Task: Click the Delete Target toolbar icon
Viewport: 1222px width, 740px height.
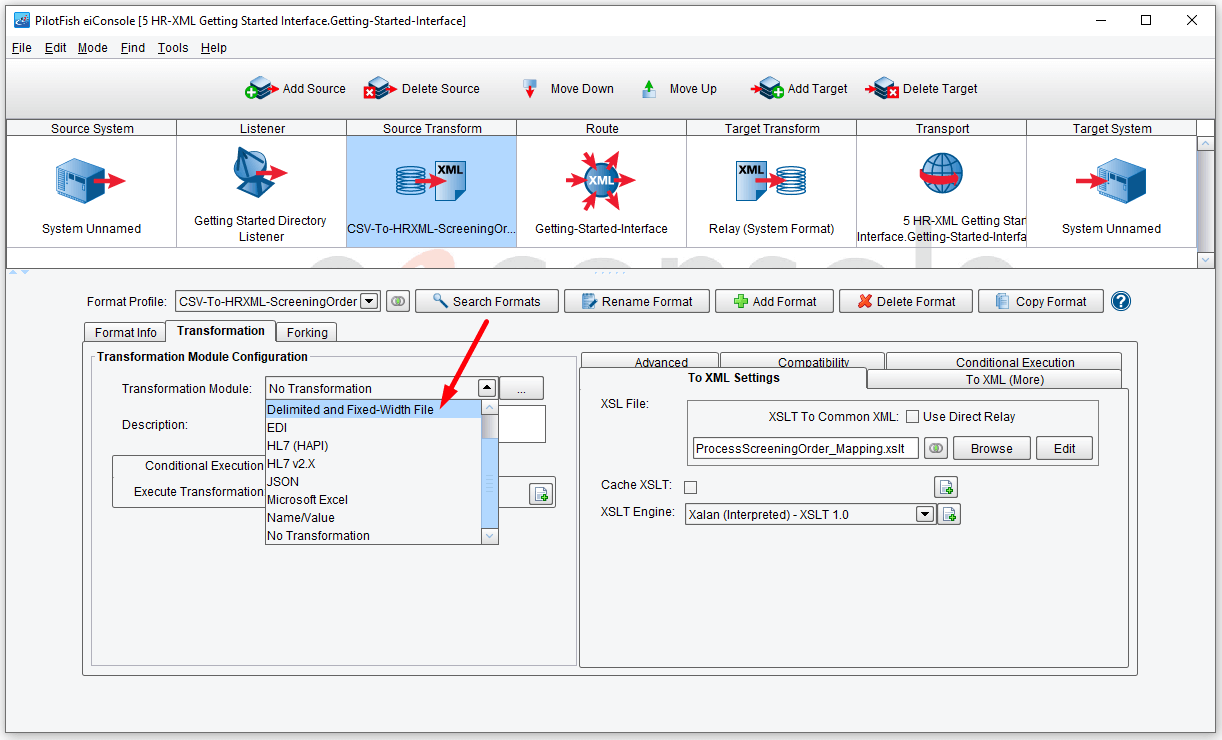Action: click(882, 89)
